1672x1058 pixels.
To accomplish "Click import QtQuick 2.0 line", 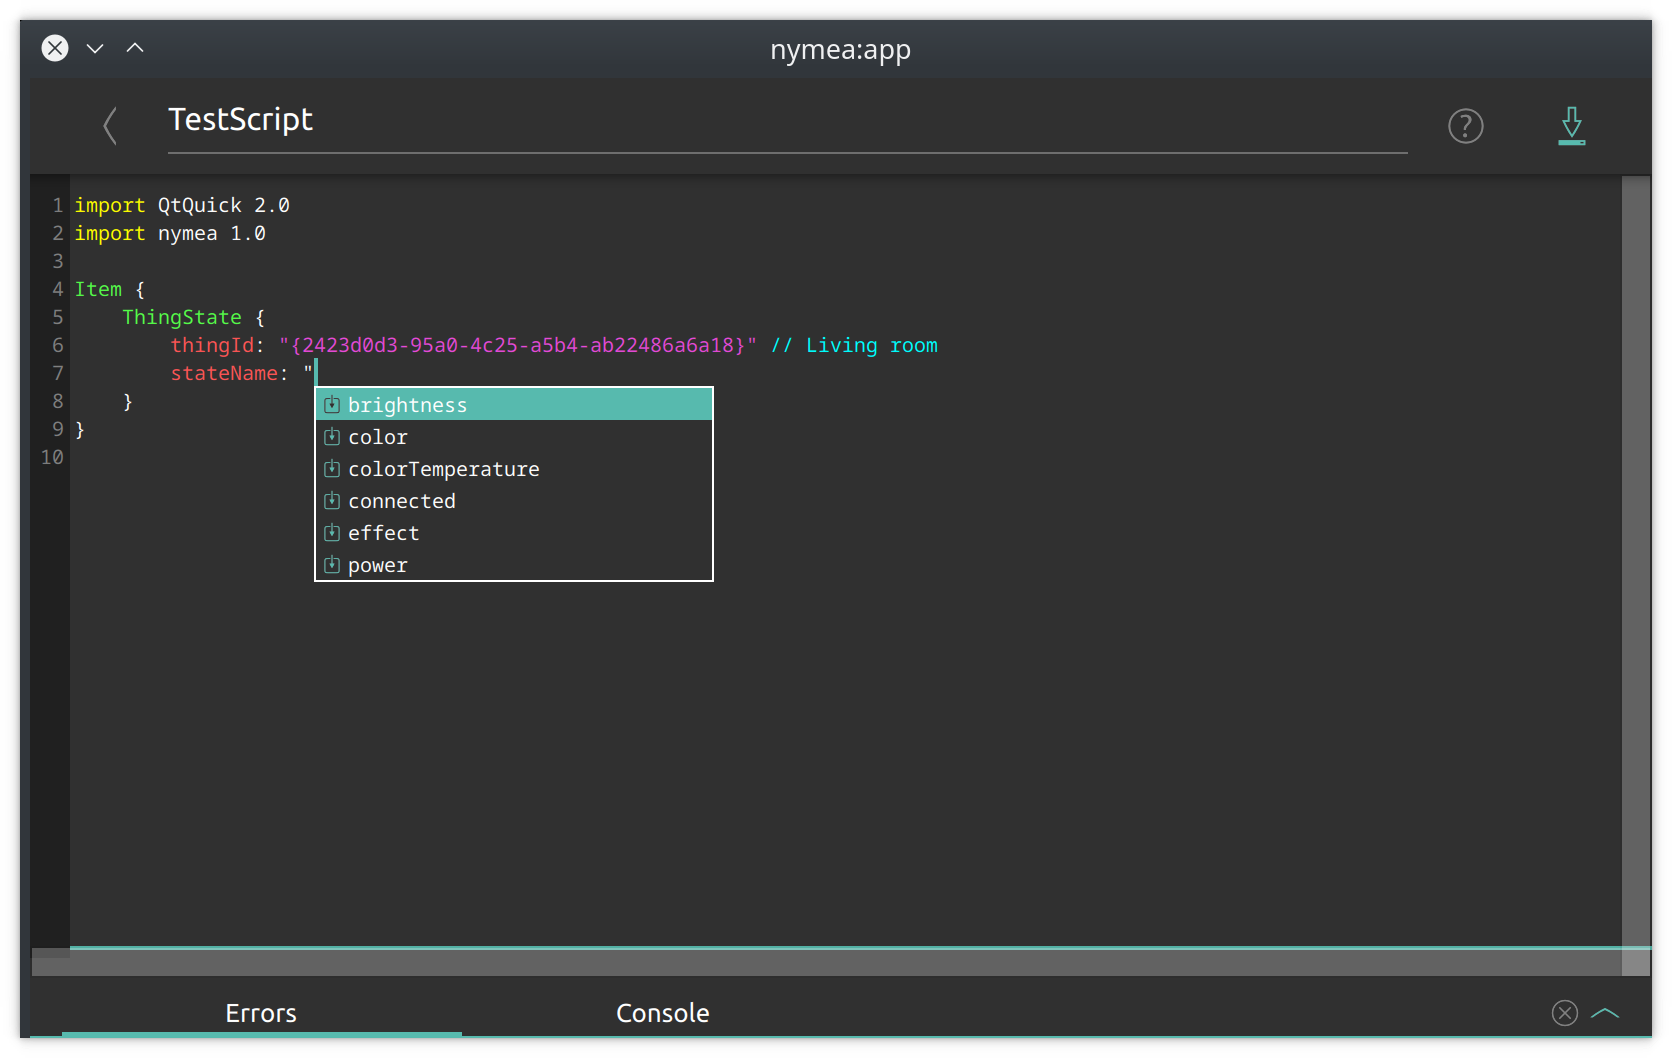I will [182, 205].
